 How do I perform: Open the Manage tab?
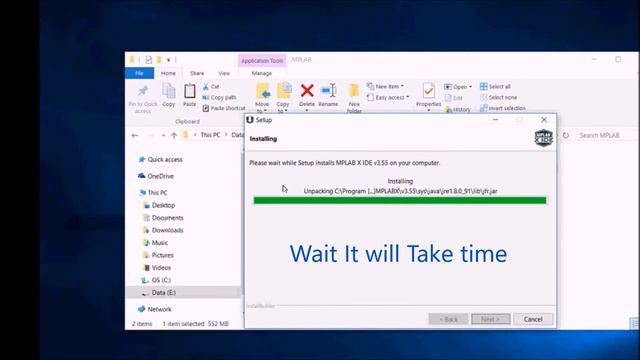point(262,73)
